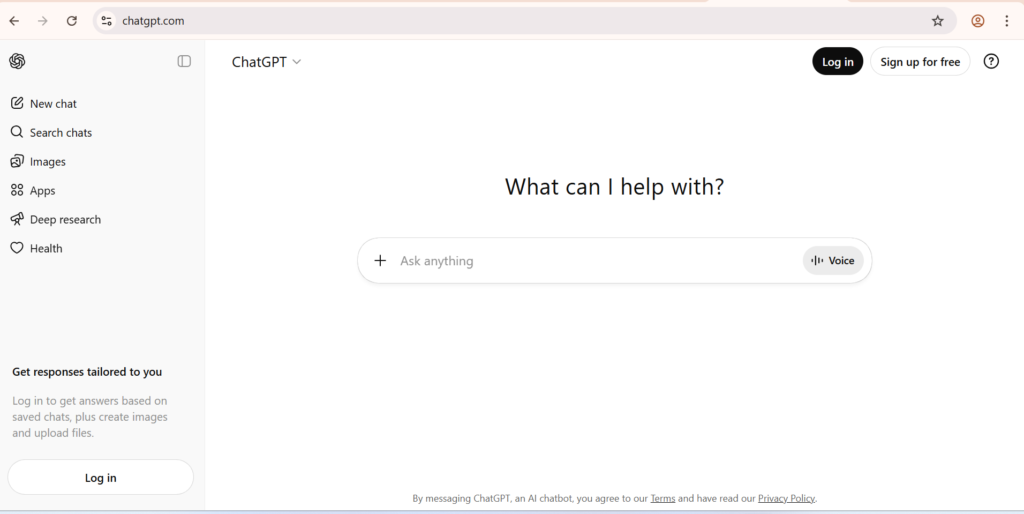Open Search chats in sidebar
This screenshot has width=1024, height=514.
coord(60,133)
